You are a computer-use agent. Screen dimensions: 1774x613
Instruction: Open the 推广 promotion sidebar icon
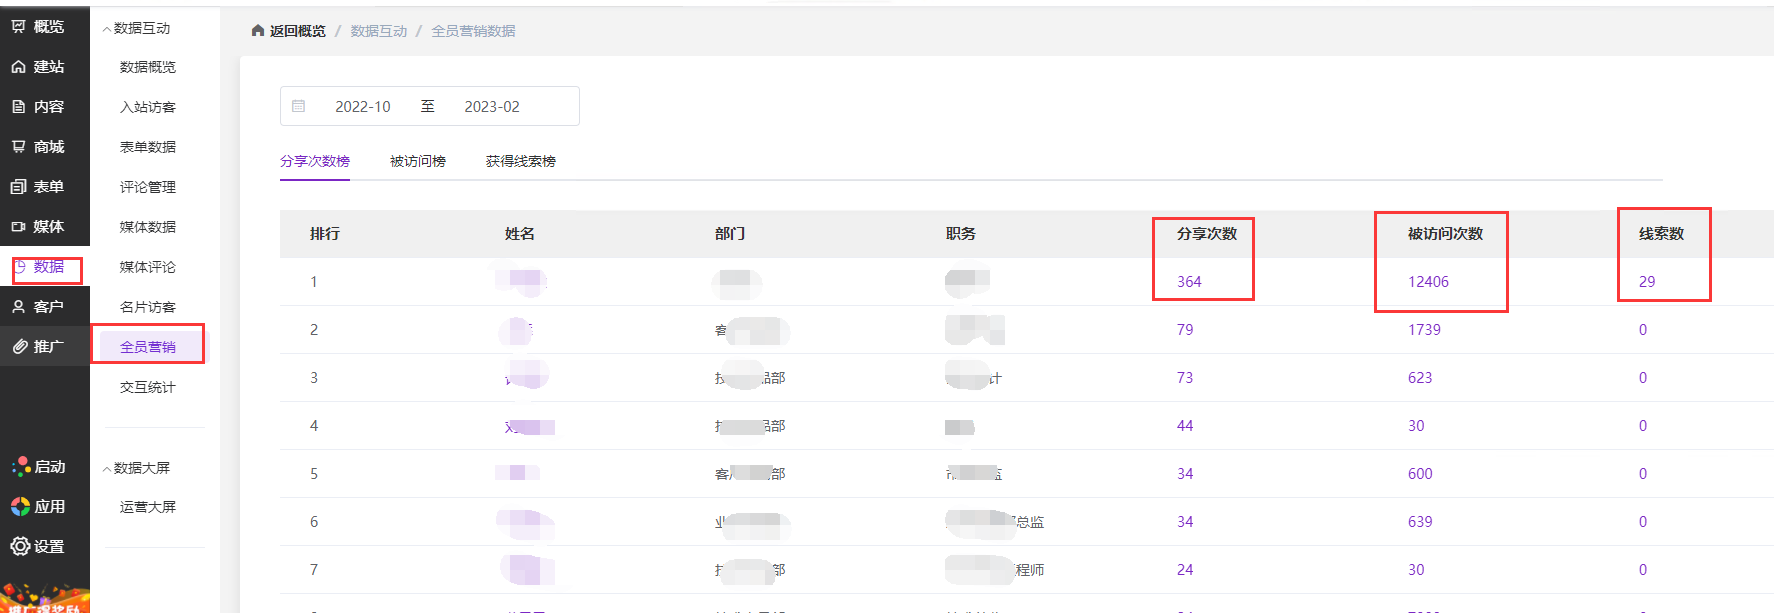19,347
